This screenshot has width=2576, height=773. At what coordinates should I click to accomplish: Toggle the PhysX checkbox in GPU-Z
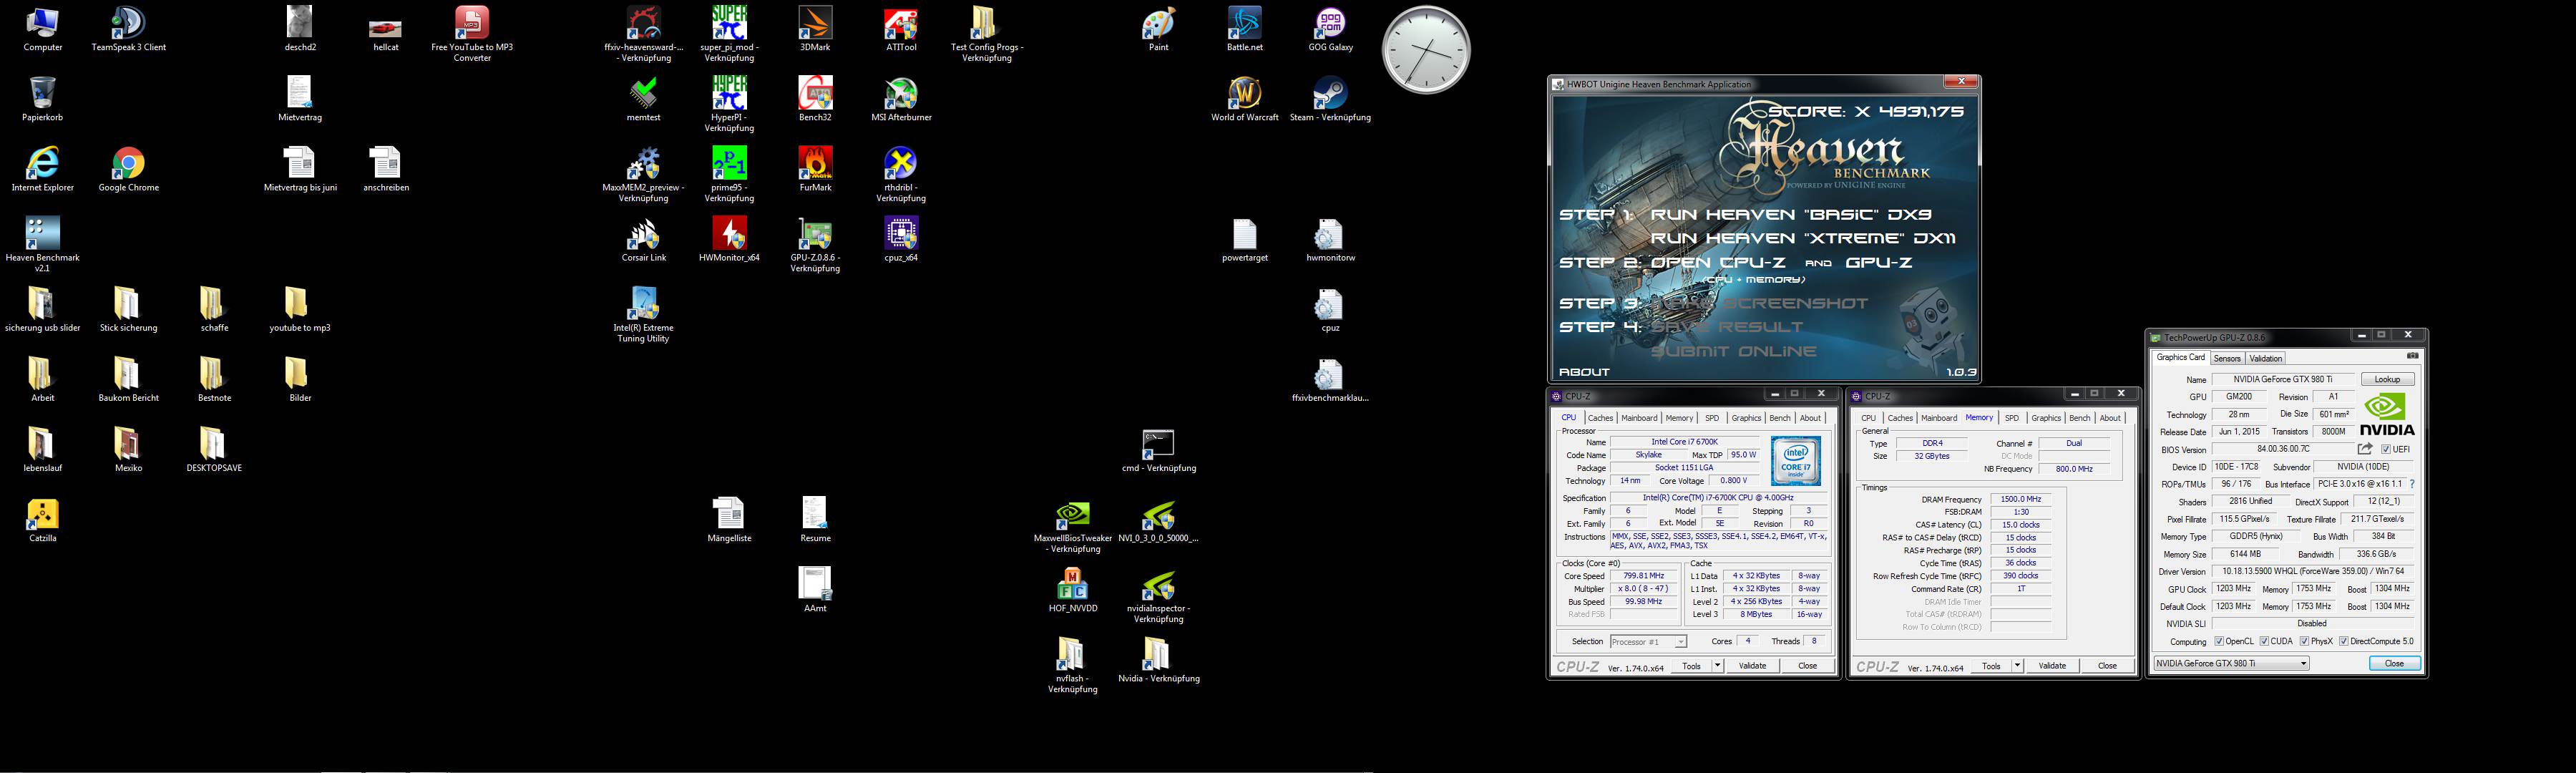[2304, 641]
